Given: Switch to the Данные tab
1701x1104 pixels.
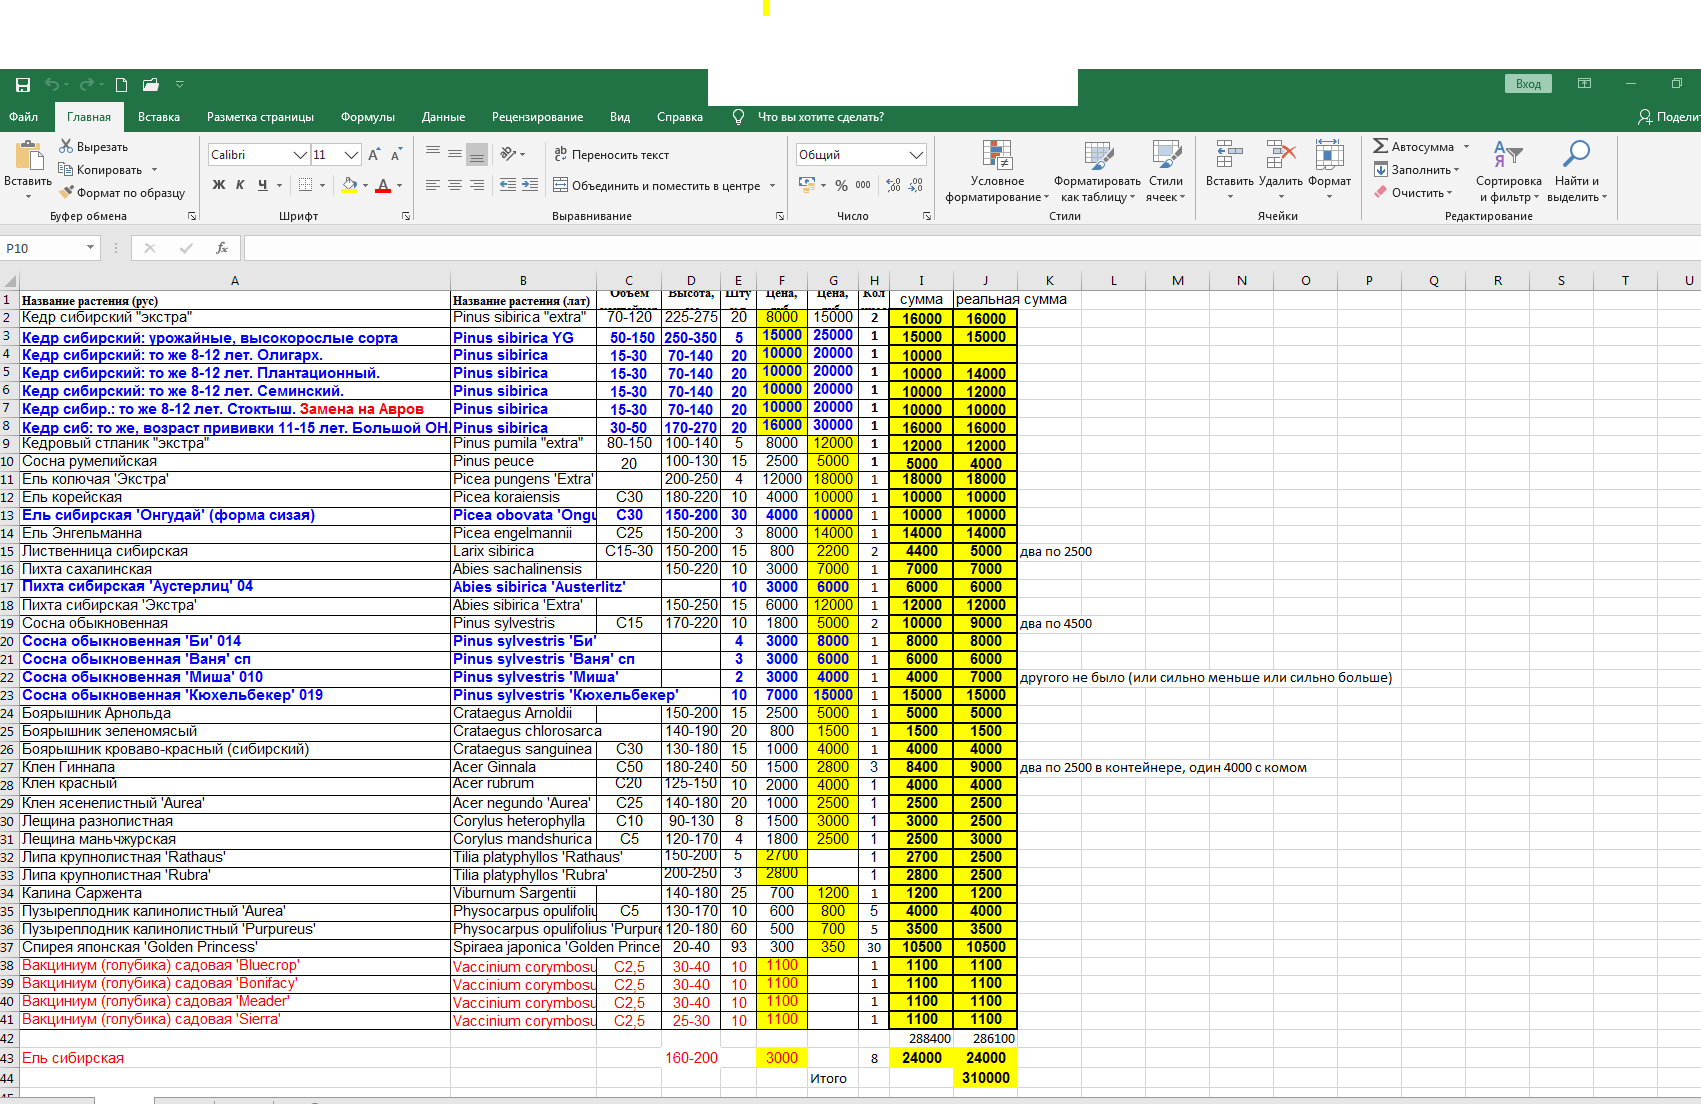Looking at the screenshot, I should pos(443,117).
